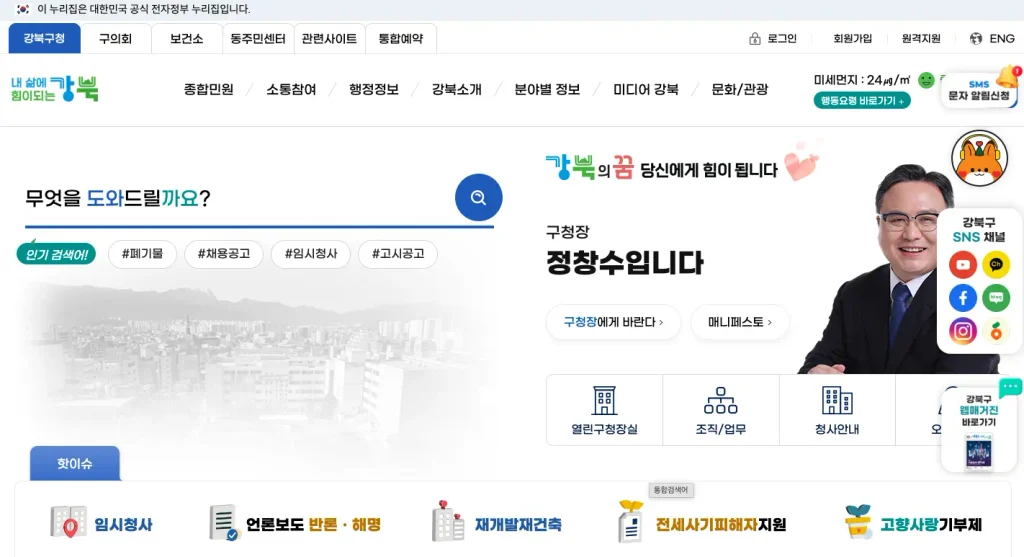Click the 통합검색어 tooltip label
The image size is (1024, 557).
(671, 490)
